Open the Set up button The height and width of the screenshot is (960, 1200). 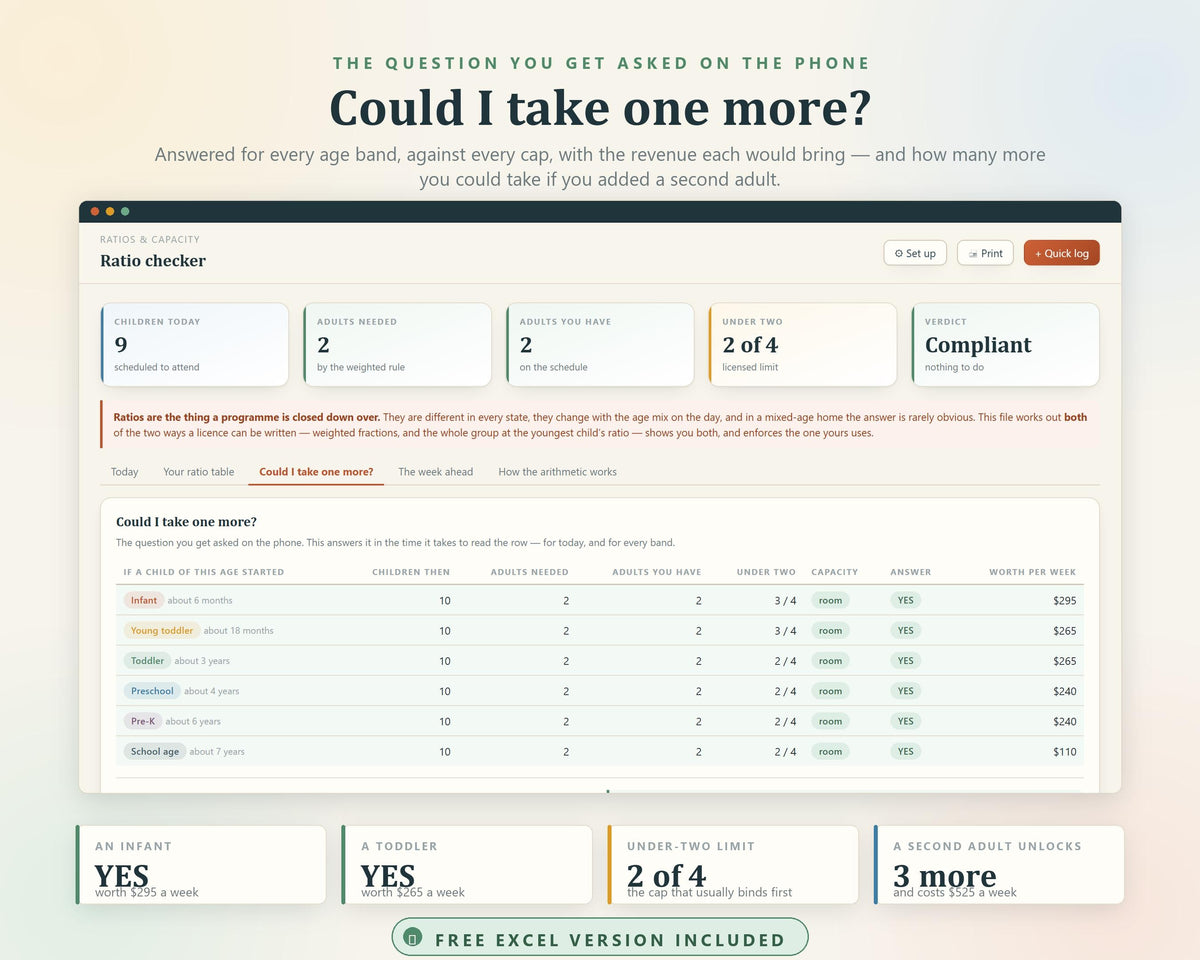pos(915,253)
